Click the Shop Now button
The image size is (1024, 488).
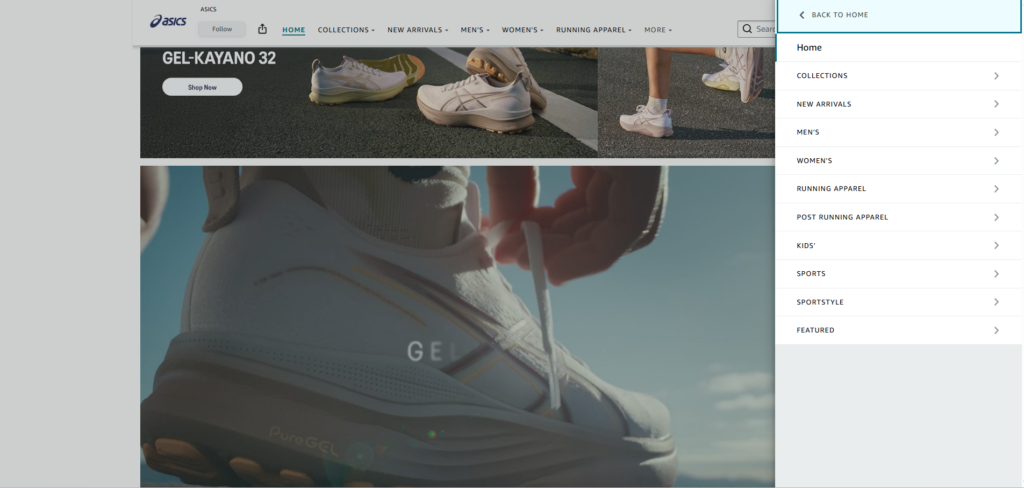202,87
